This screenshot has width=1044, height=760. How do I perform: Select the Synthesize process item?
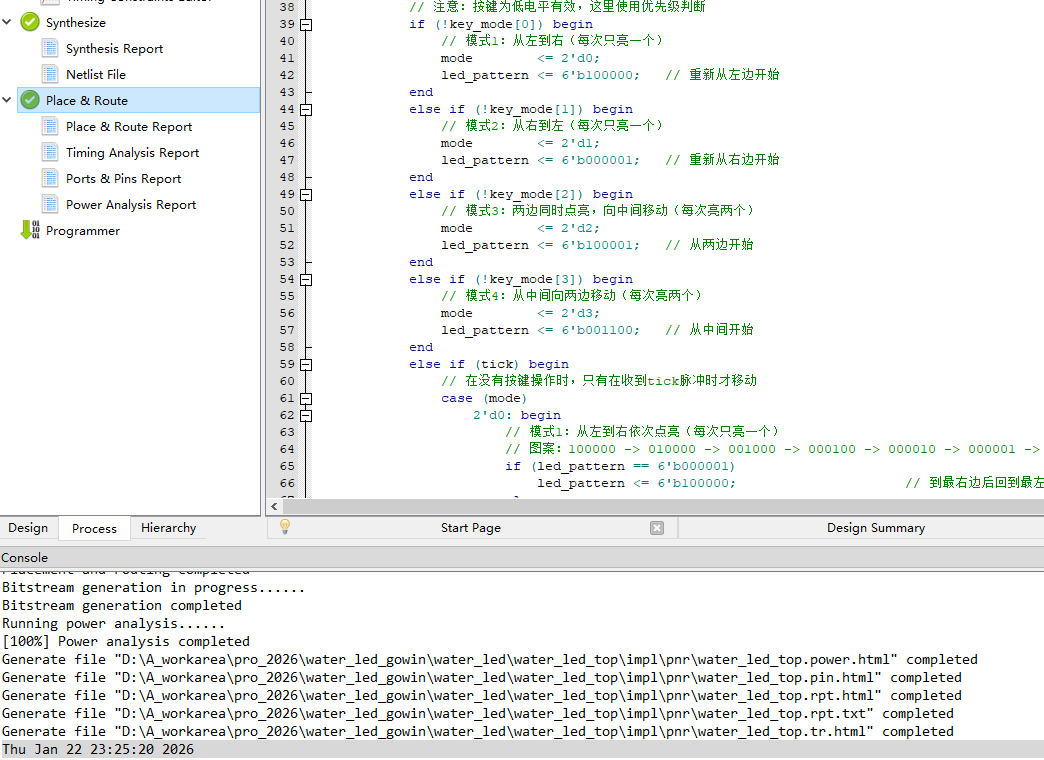(x=76, y=22)
